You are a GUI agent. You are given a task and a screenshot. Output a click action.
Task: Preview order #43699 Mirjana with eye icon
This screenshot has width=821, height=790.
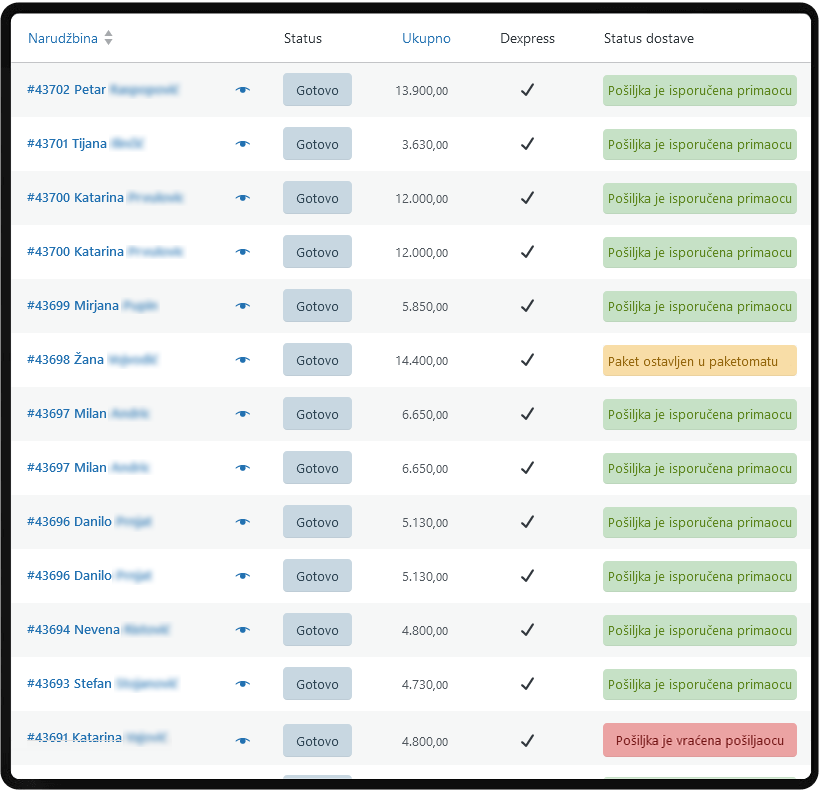point(242,306)
